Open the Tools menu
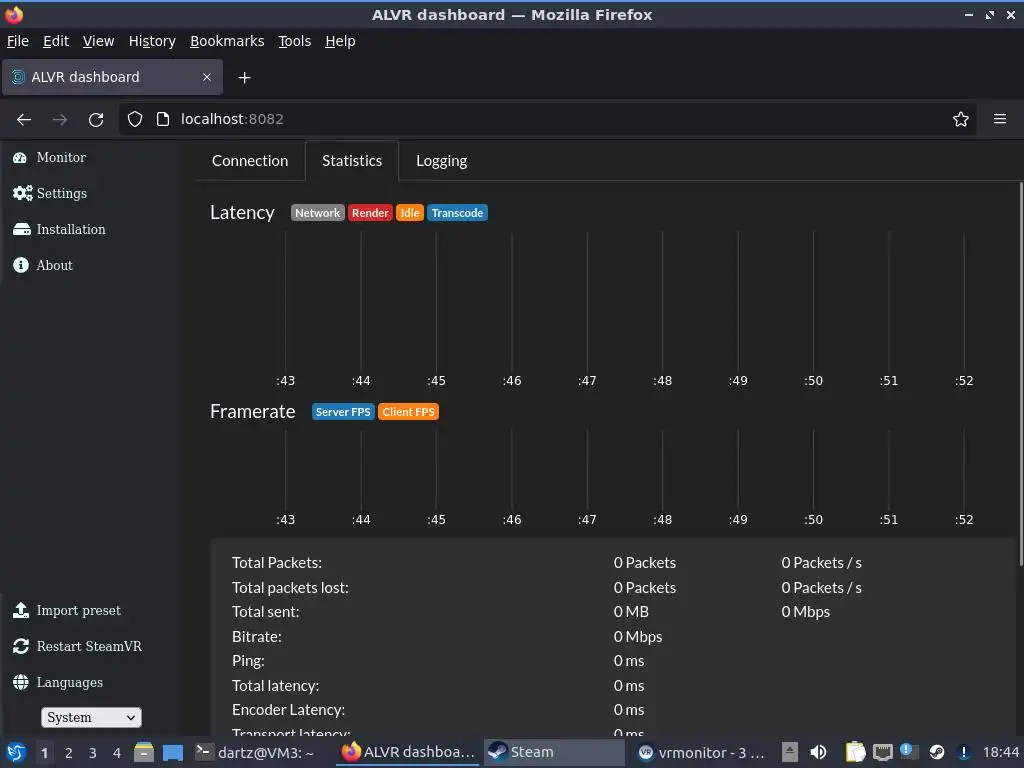1024x768 pixels. 295,41
